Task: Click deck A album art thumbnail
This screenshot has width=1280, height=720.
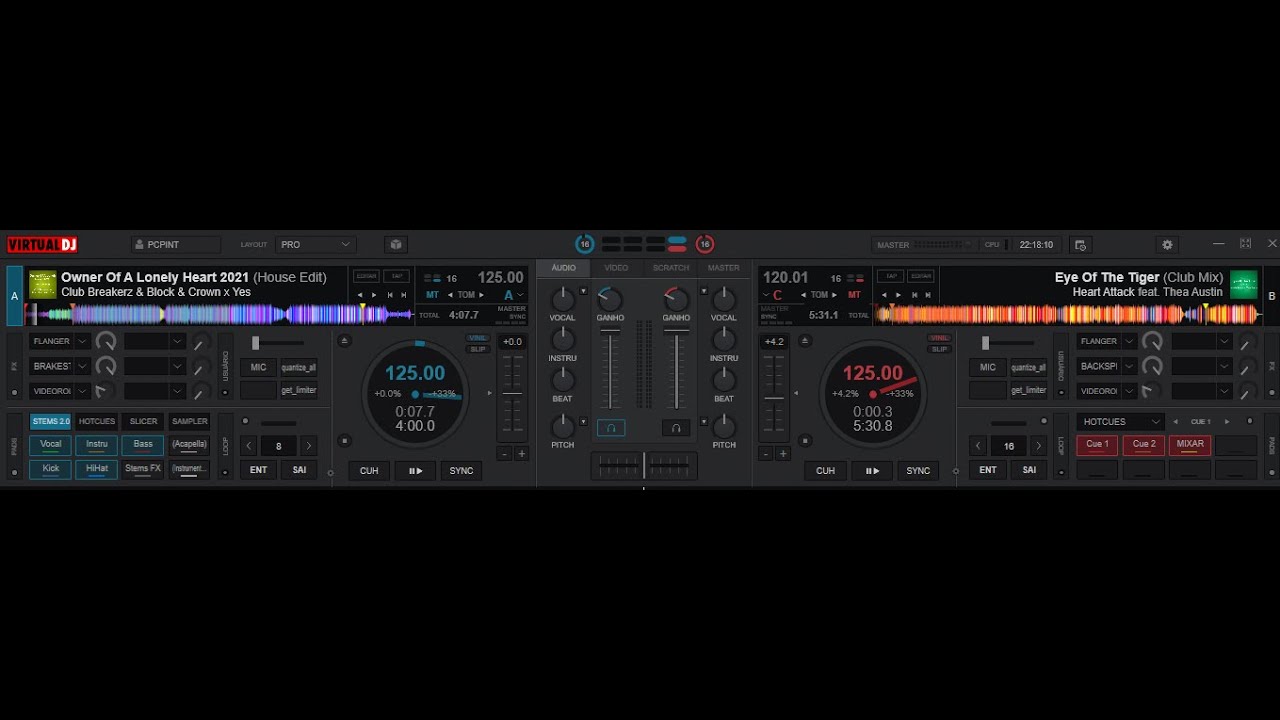Action: pyautogui.click(x=42, y=285)
